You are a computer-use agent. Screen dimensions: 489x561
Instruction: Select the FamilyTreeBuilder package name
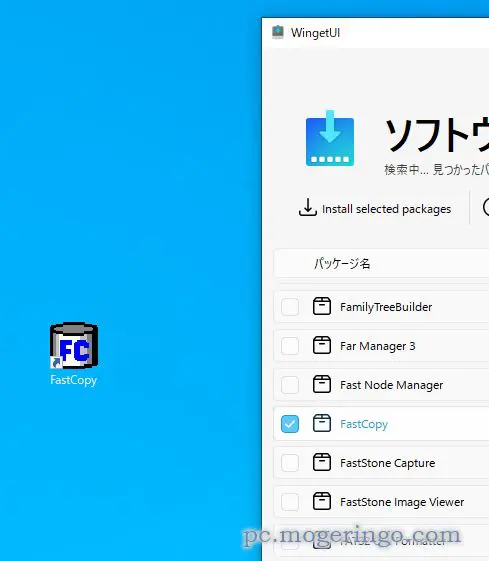click(x=386, y=307)
